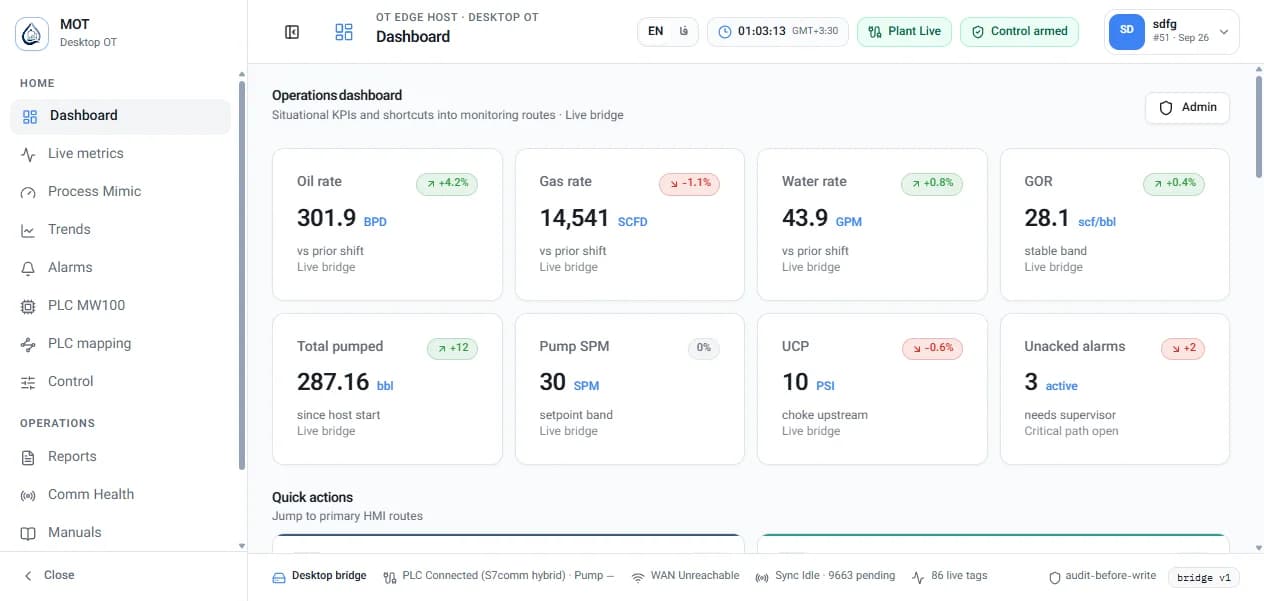
Task: Click the Comm Health radio icon
Action: pyautogui.click(x=28, y=495)
